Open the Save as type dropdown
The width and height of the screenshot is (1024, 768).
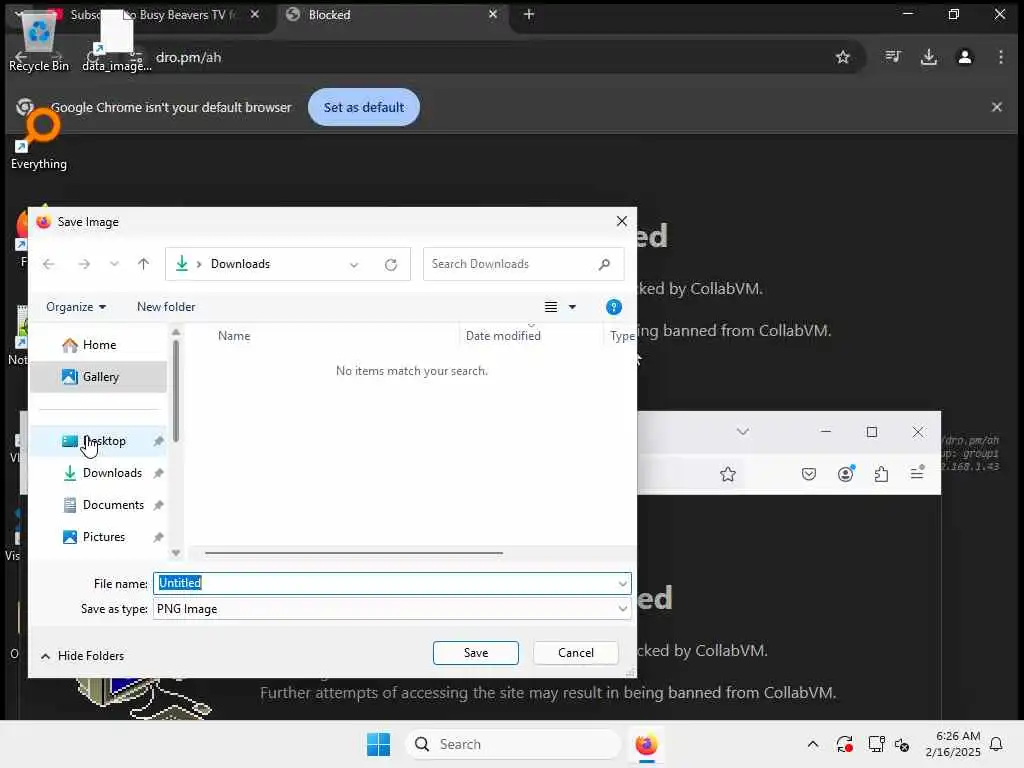tap(392, 609)
